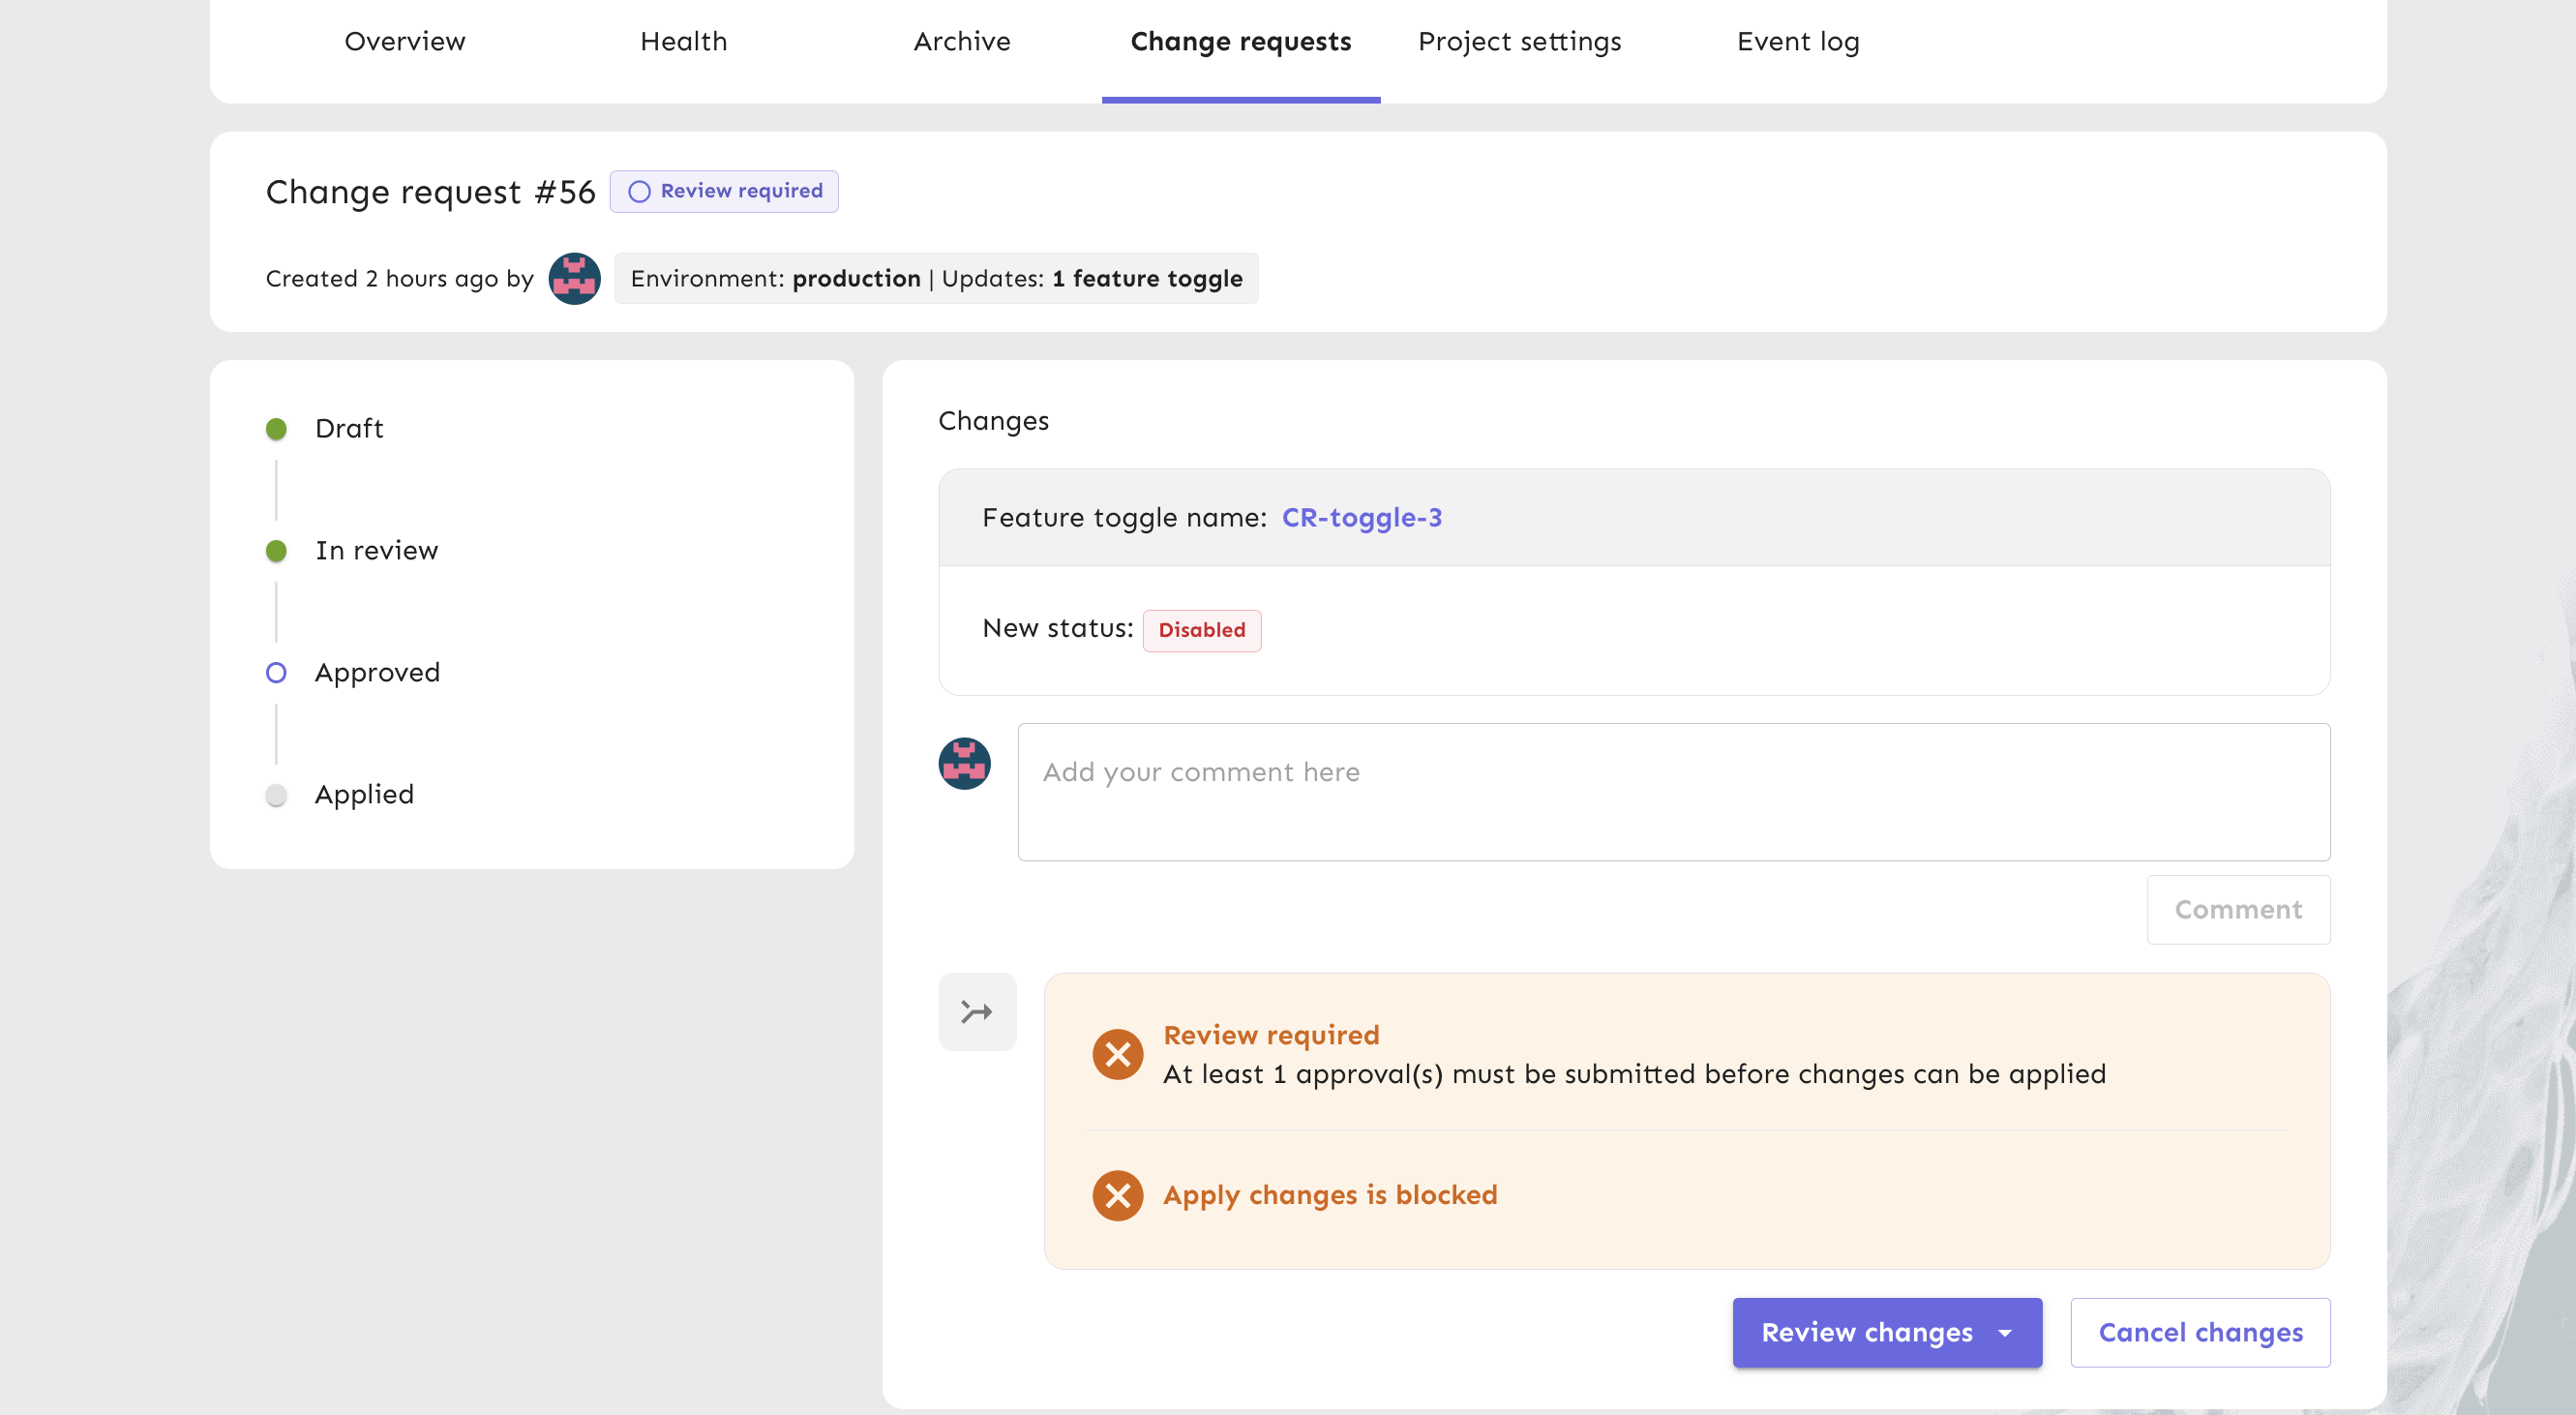Toggle the 'Disabled' new status badge
The height and width of the screenshot is (1415, 2576).
(1202, 629)
